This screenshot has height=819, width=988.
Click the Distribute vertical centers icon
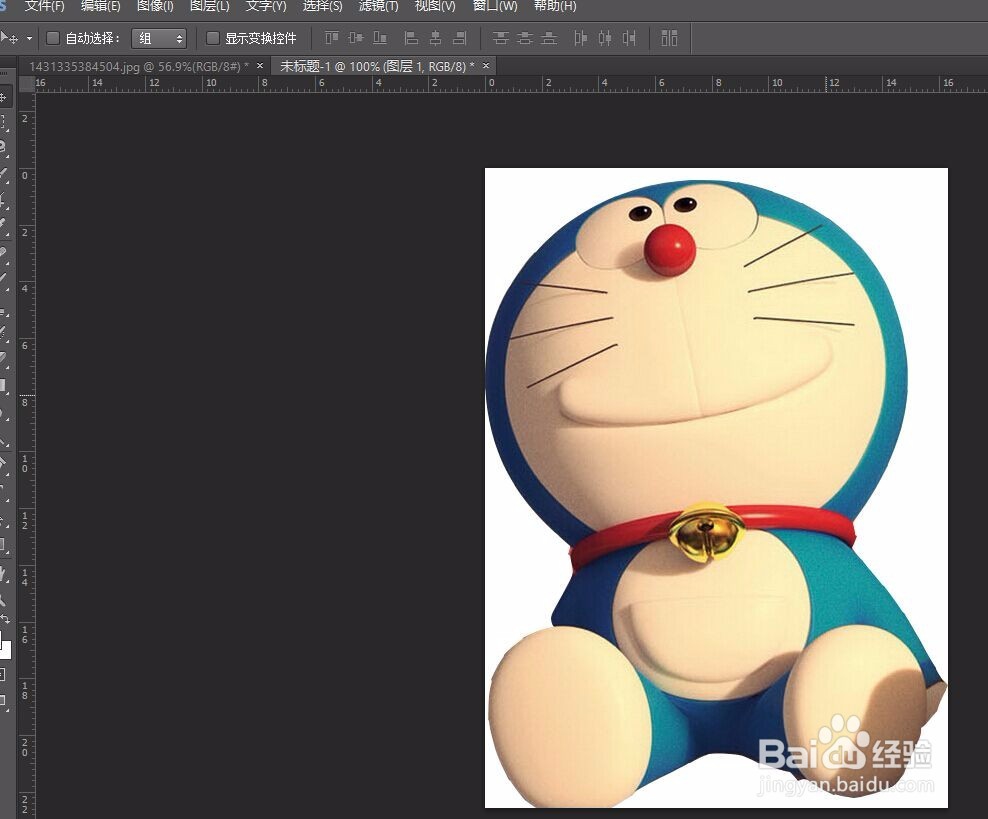pos(525,38)
